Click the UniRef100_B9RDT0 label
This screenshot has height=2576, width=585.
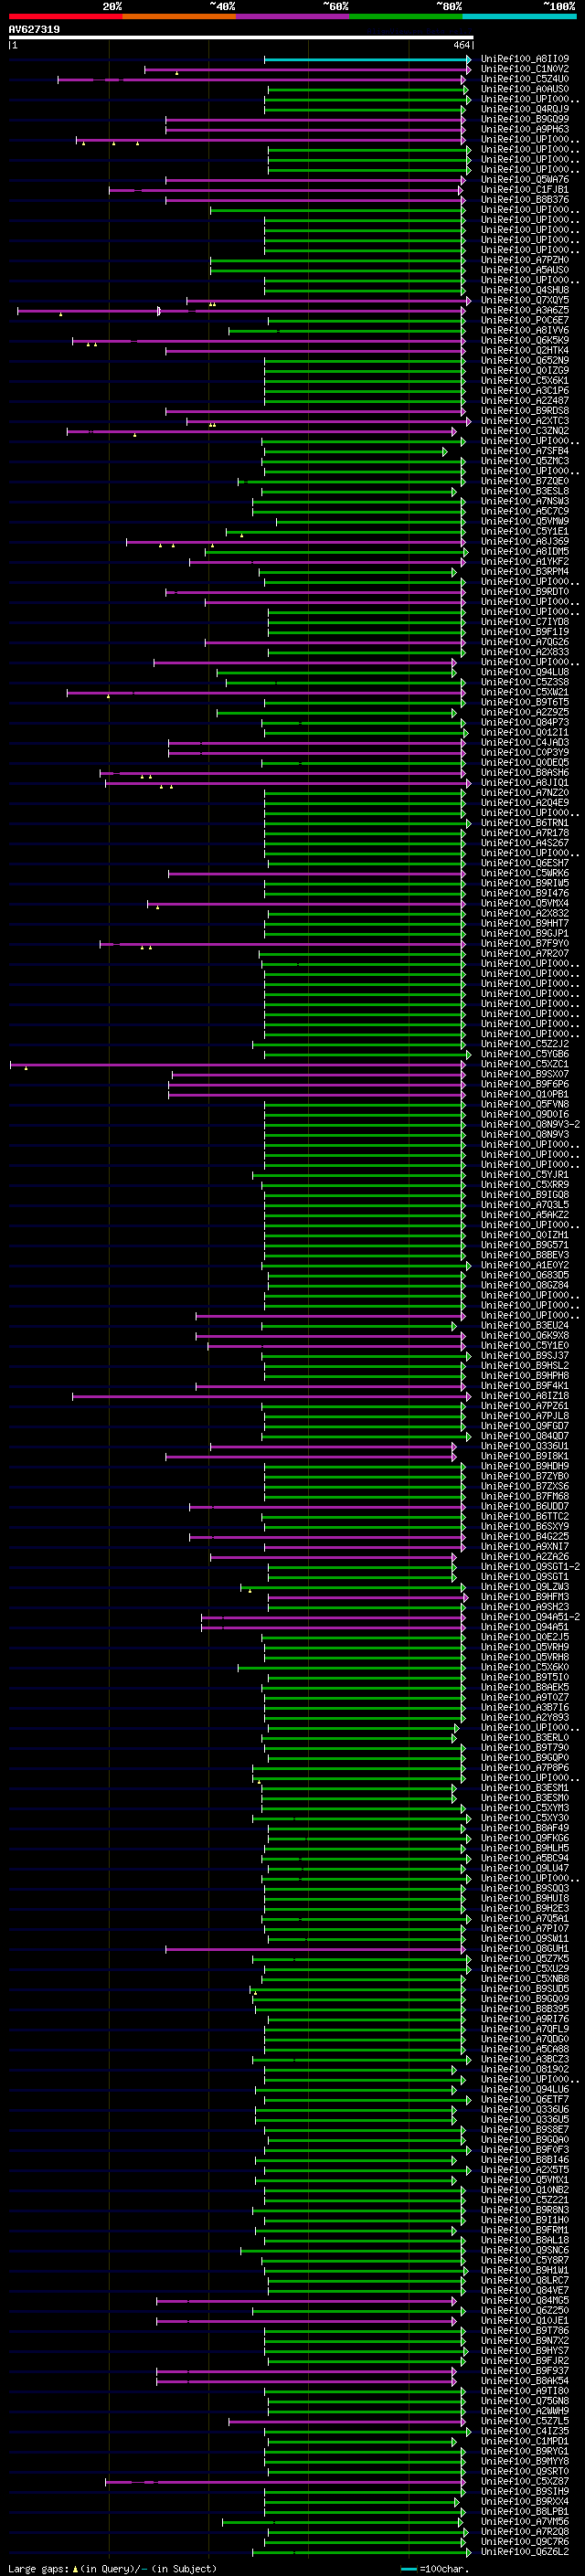coord(524,592)
